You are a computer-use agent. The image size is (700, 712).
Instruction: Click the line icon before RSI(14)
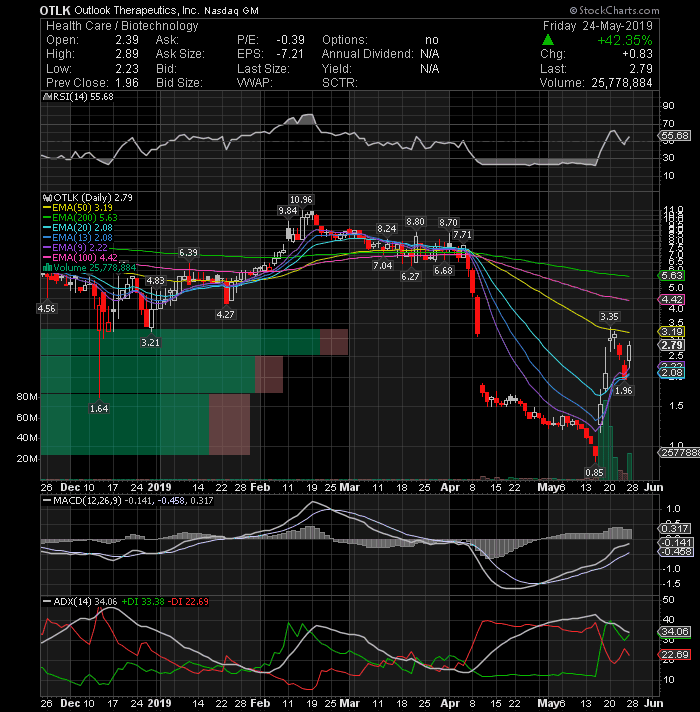pos(47,97)
